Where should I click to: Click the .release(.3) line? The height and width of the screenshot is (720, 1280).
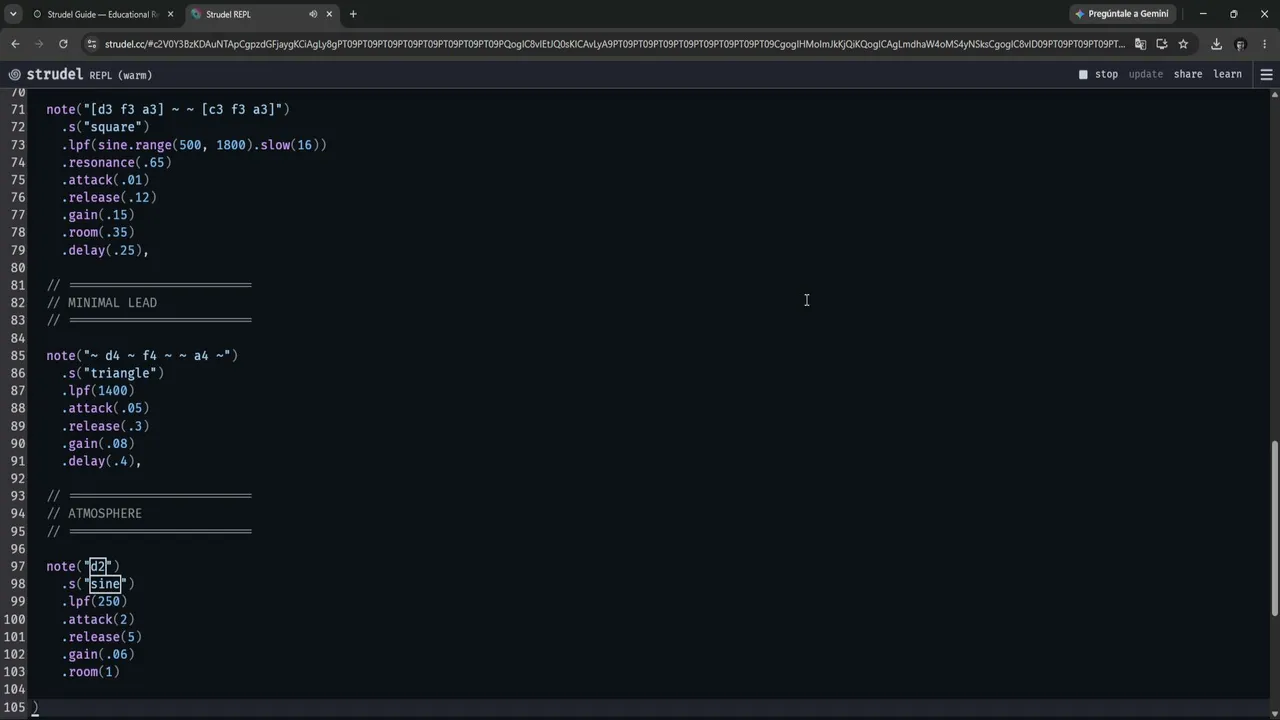105,426
